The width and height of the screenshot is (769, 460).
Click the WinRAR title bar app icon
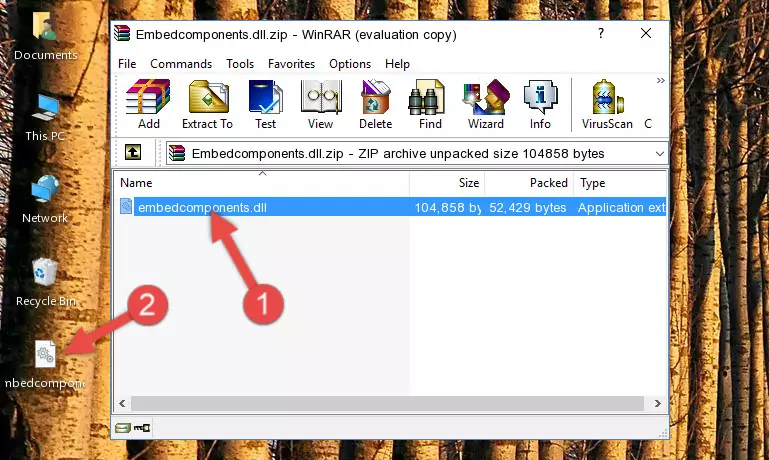[122, 33]
